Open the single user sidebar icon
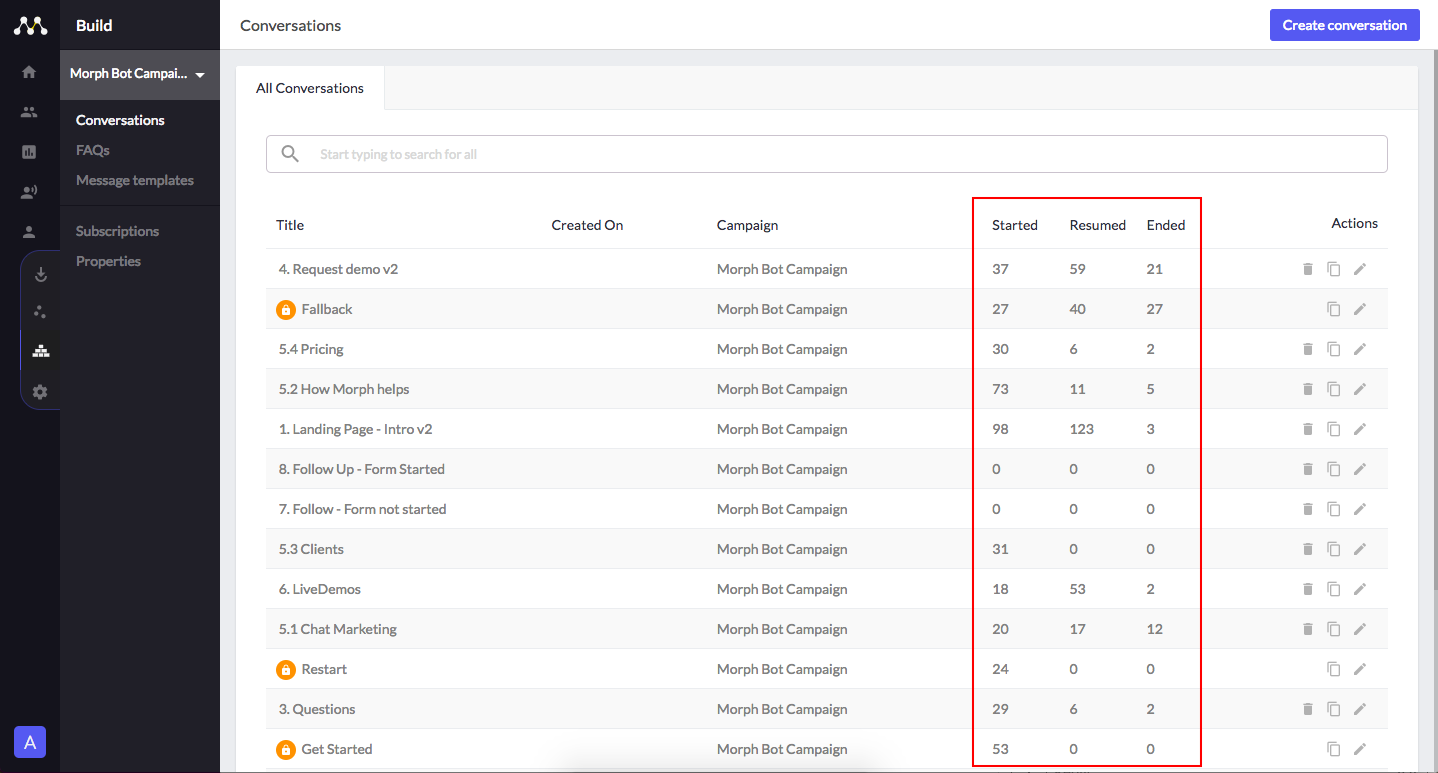 point(29,232)
